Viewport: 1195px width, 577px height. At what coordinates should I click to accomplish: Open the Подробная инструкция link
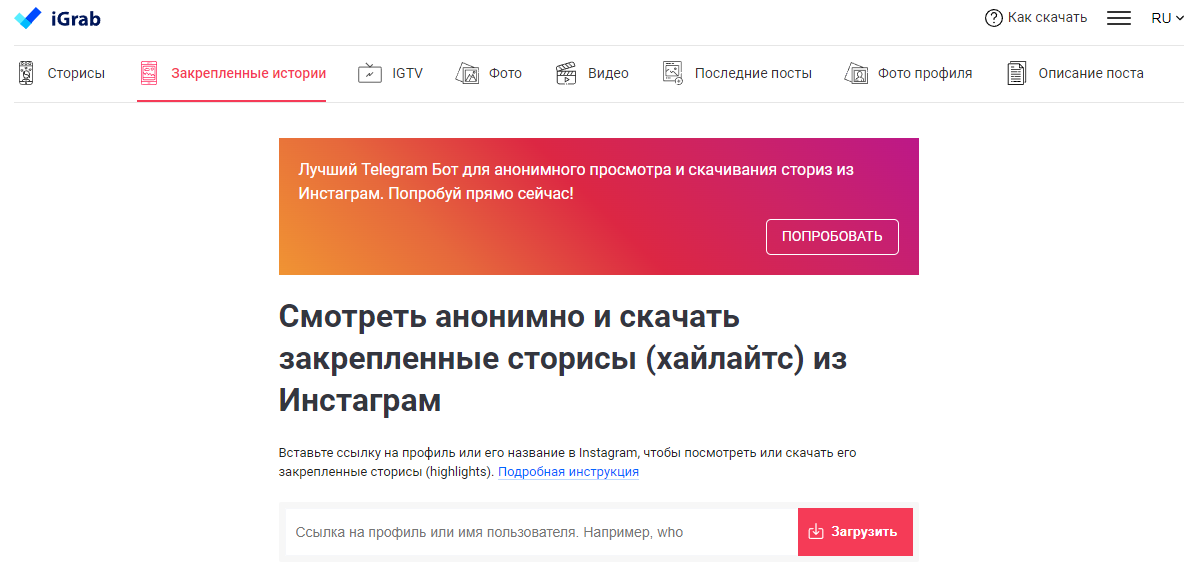568,472
